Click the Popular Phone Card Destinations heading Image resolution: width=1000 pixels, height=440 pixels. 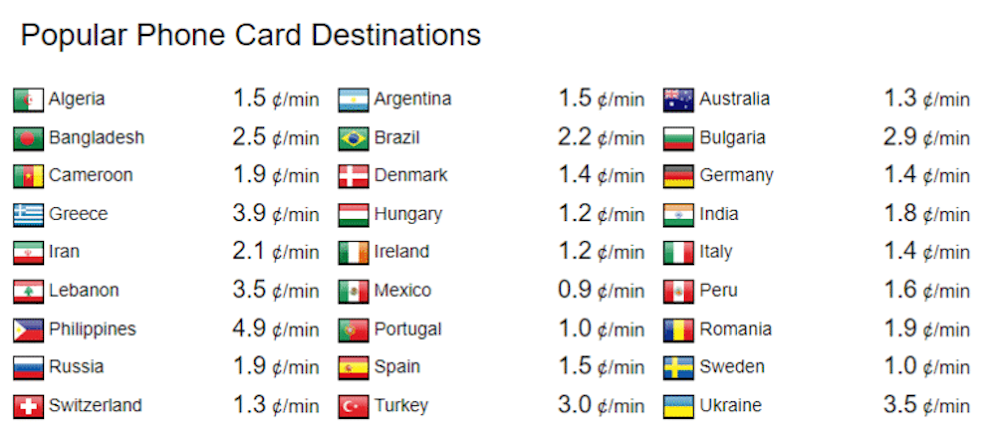coord(251,36)
